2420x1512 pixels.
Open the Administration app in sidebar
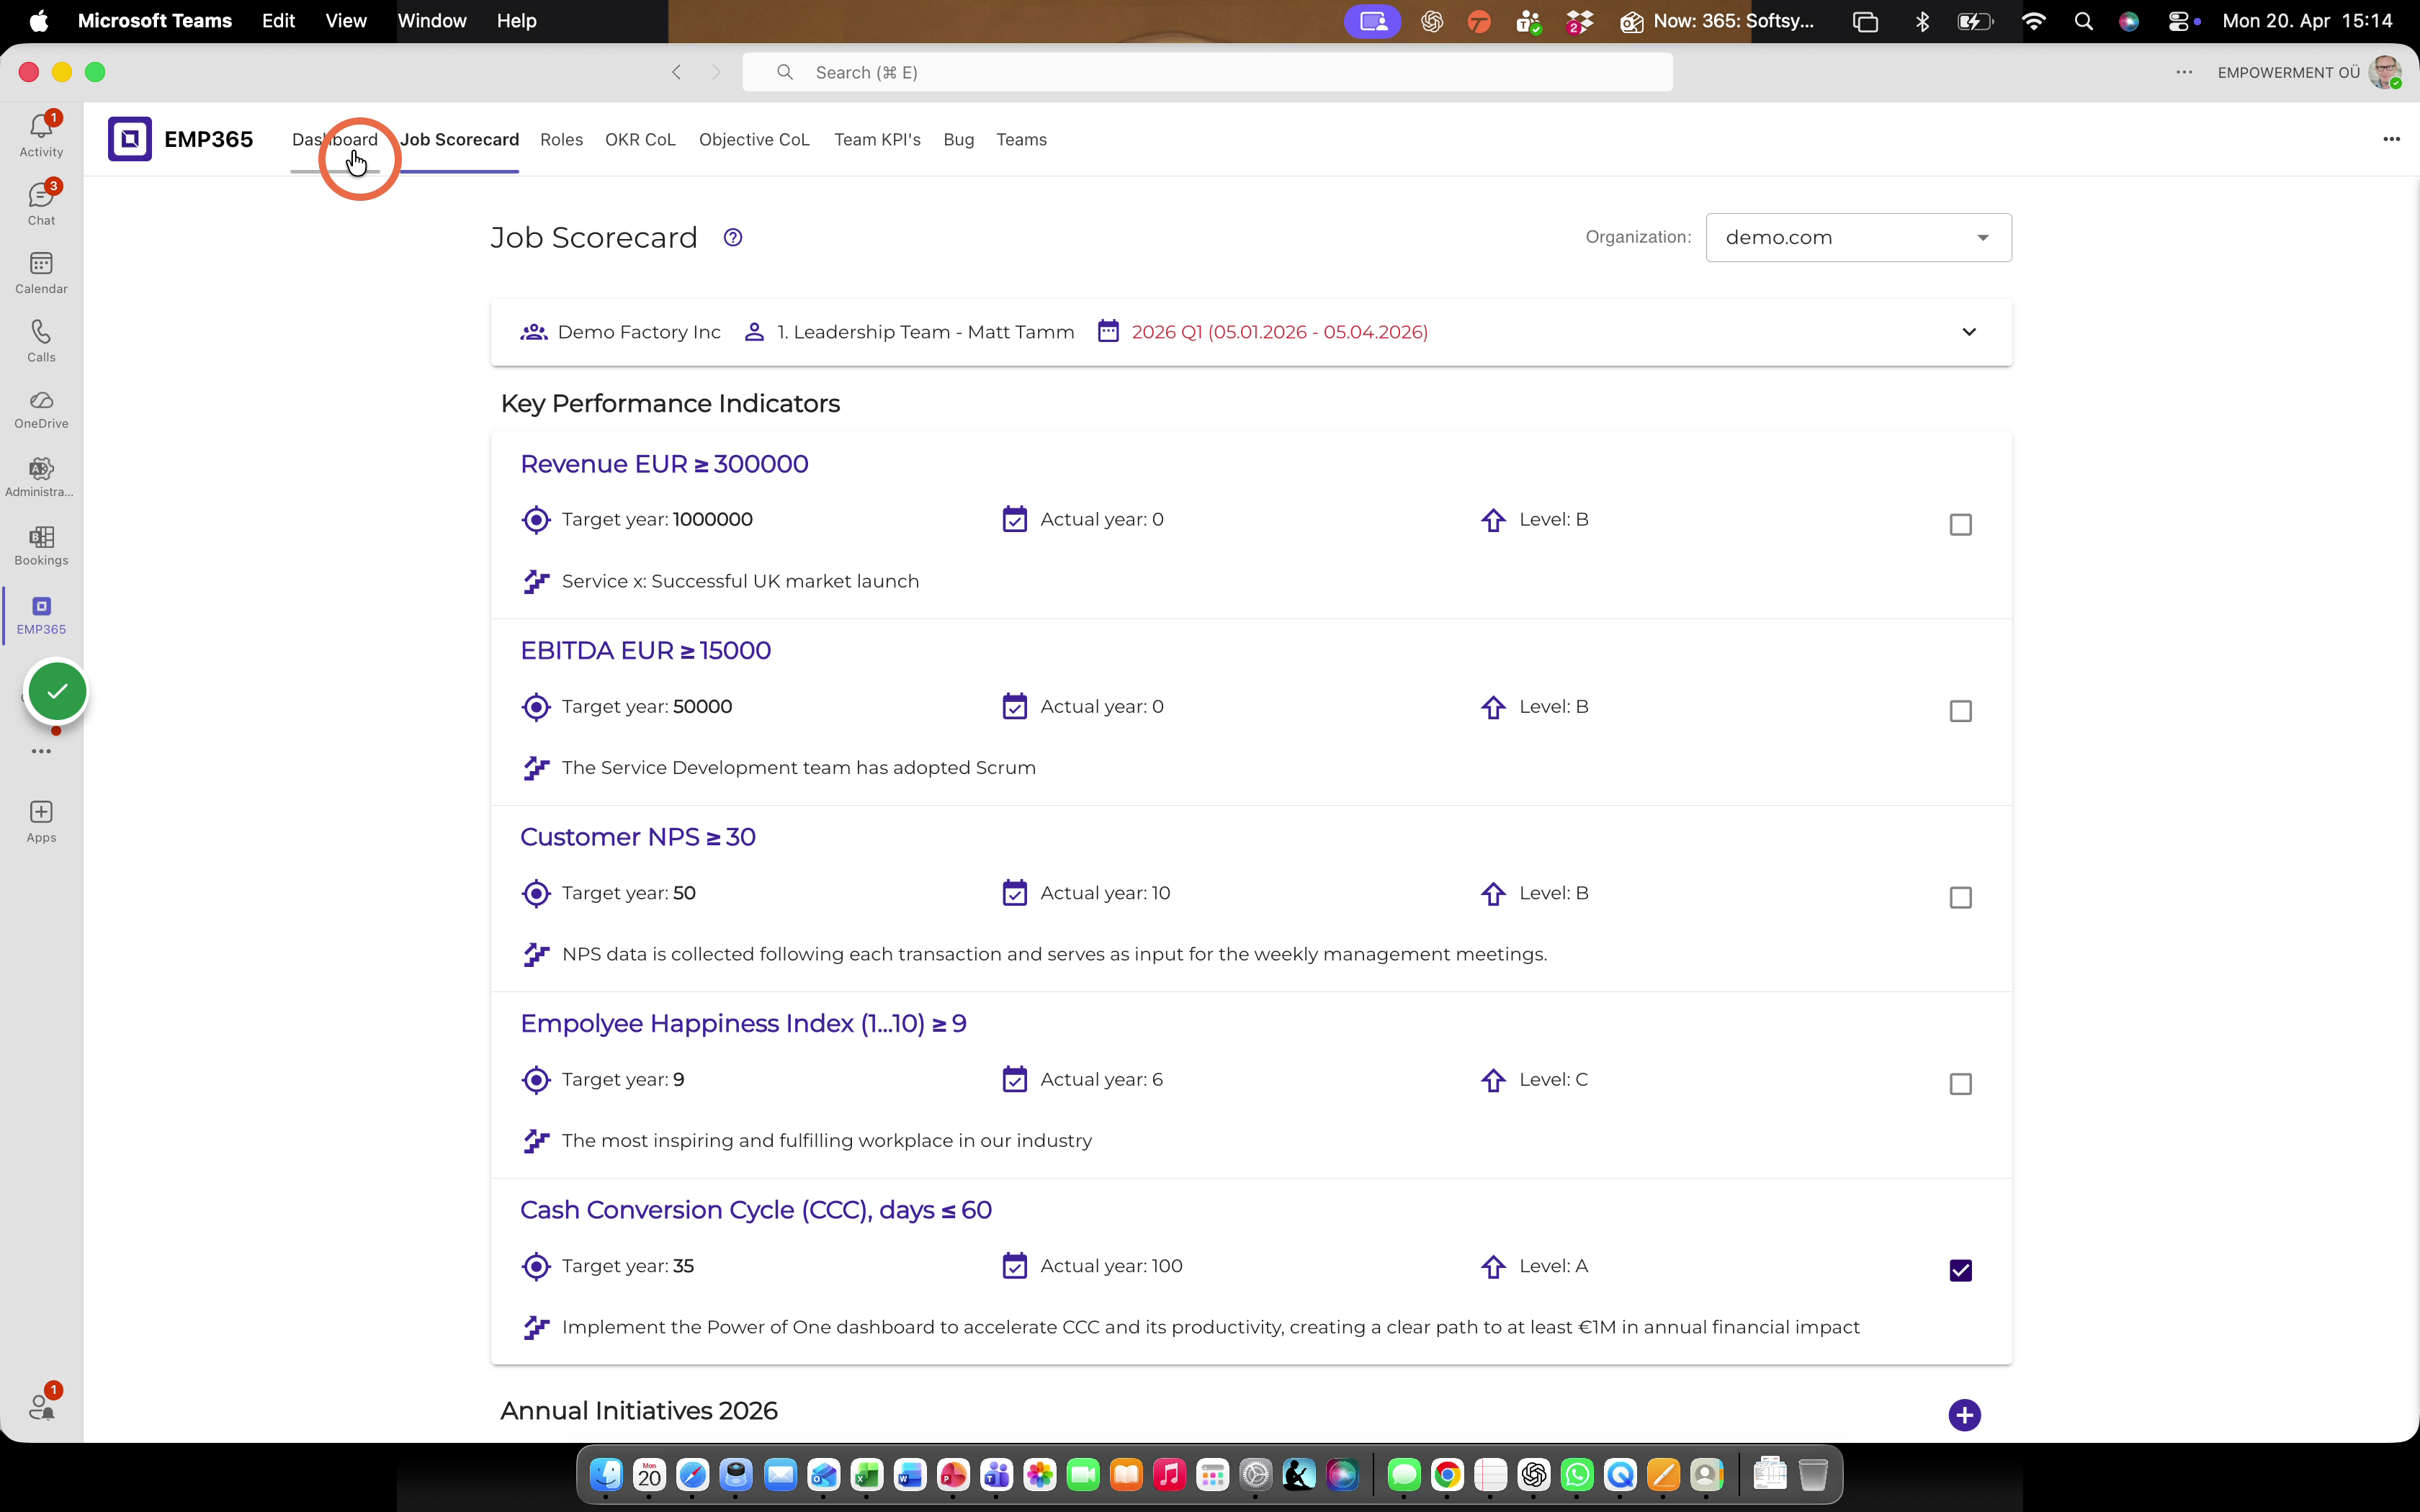[x=41, y=477]
